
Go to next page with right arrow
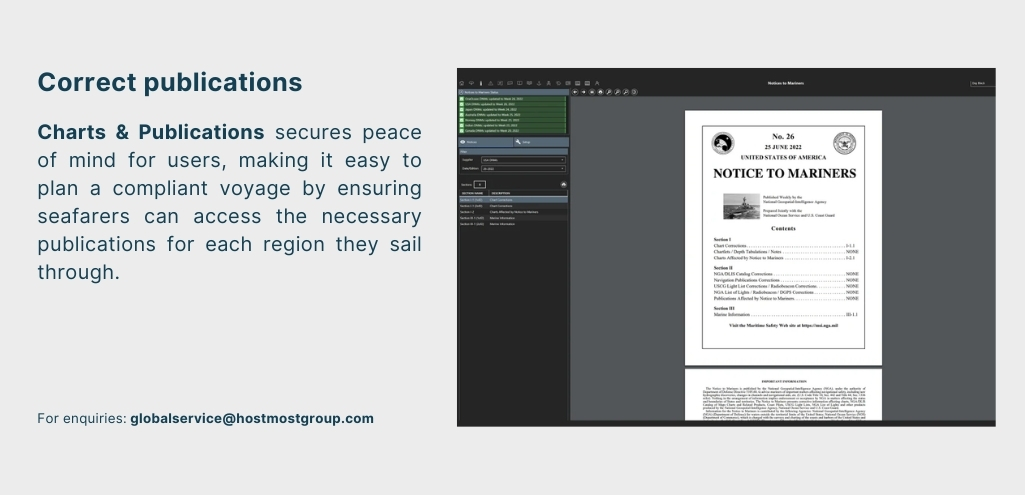(584, 91)
